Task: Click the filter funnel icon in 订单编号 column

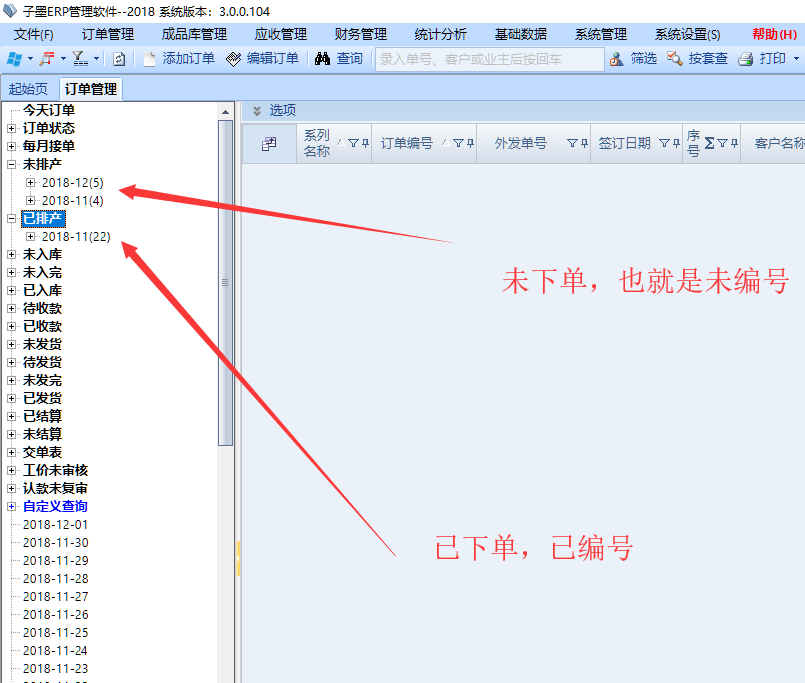Action: coord(458,144)
